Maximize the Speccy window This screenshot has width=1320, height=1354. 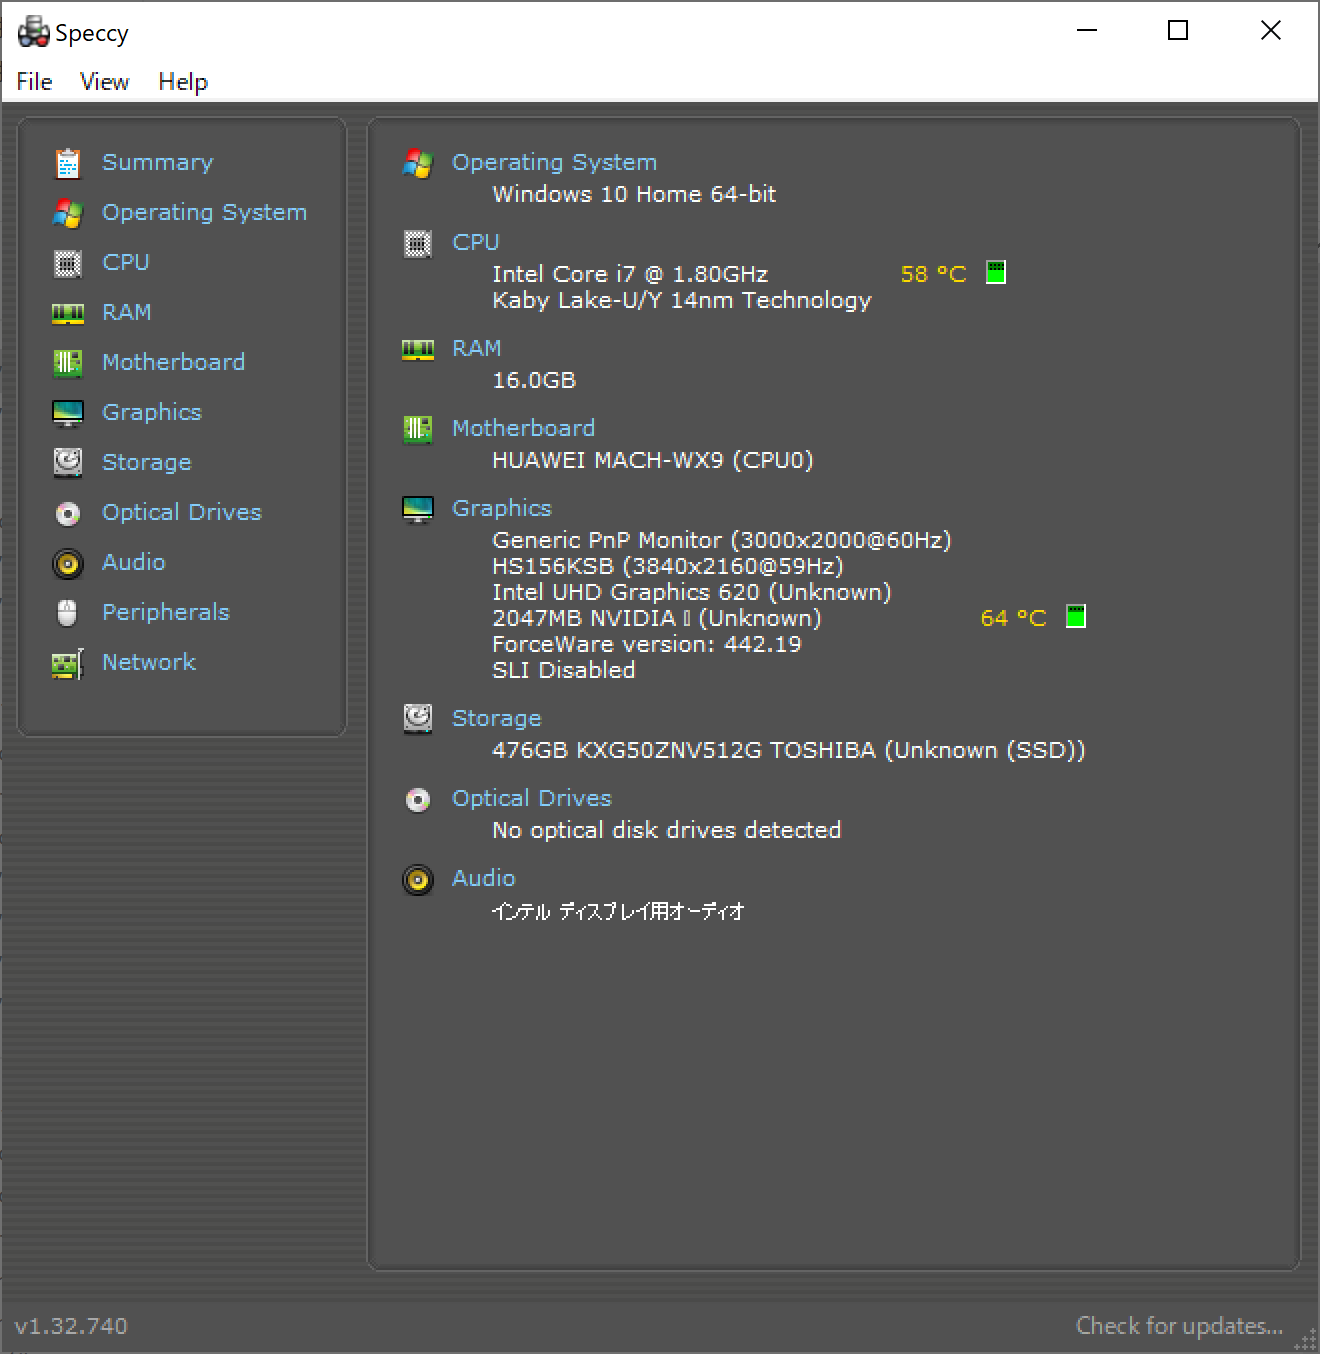[1178, 31]
